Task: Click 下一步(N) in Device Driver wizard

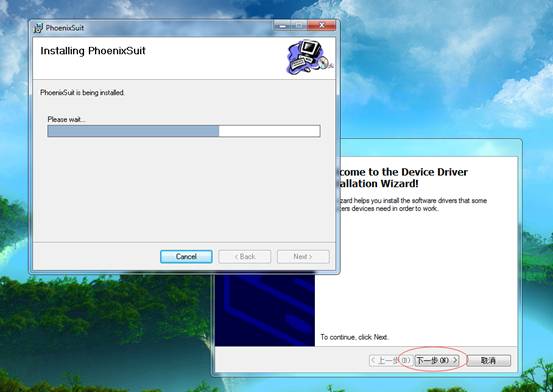Action: 437,360
